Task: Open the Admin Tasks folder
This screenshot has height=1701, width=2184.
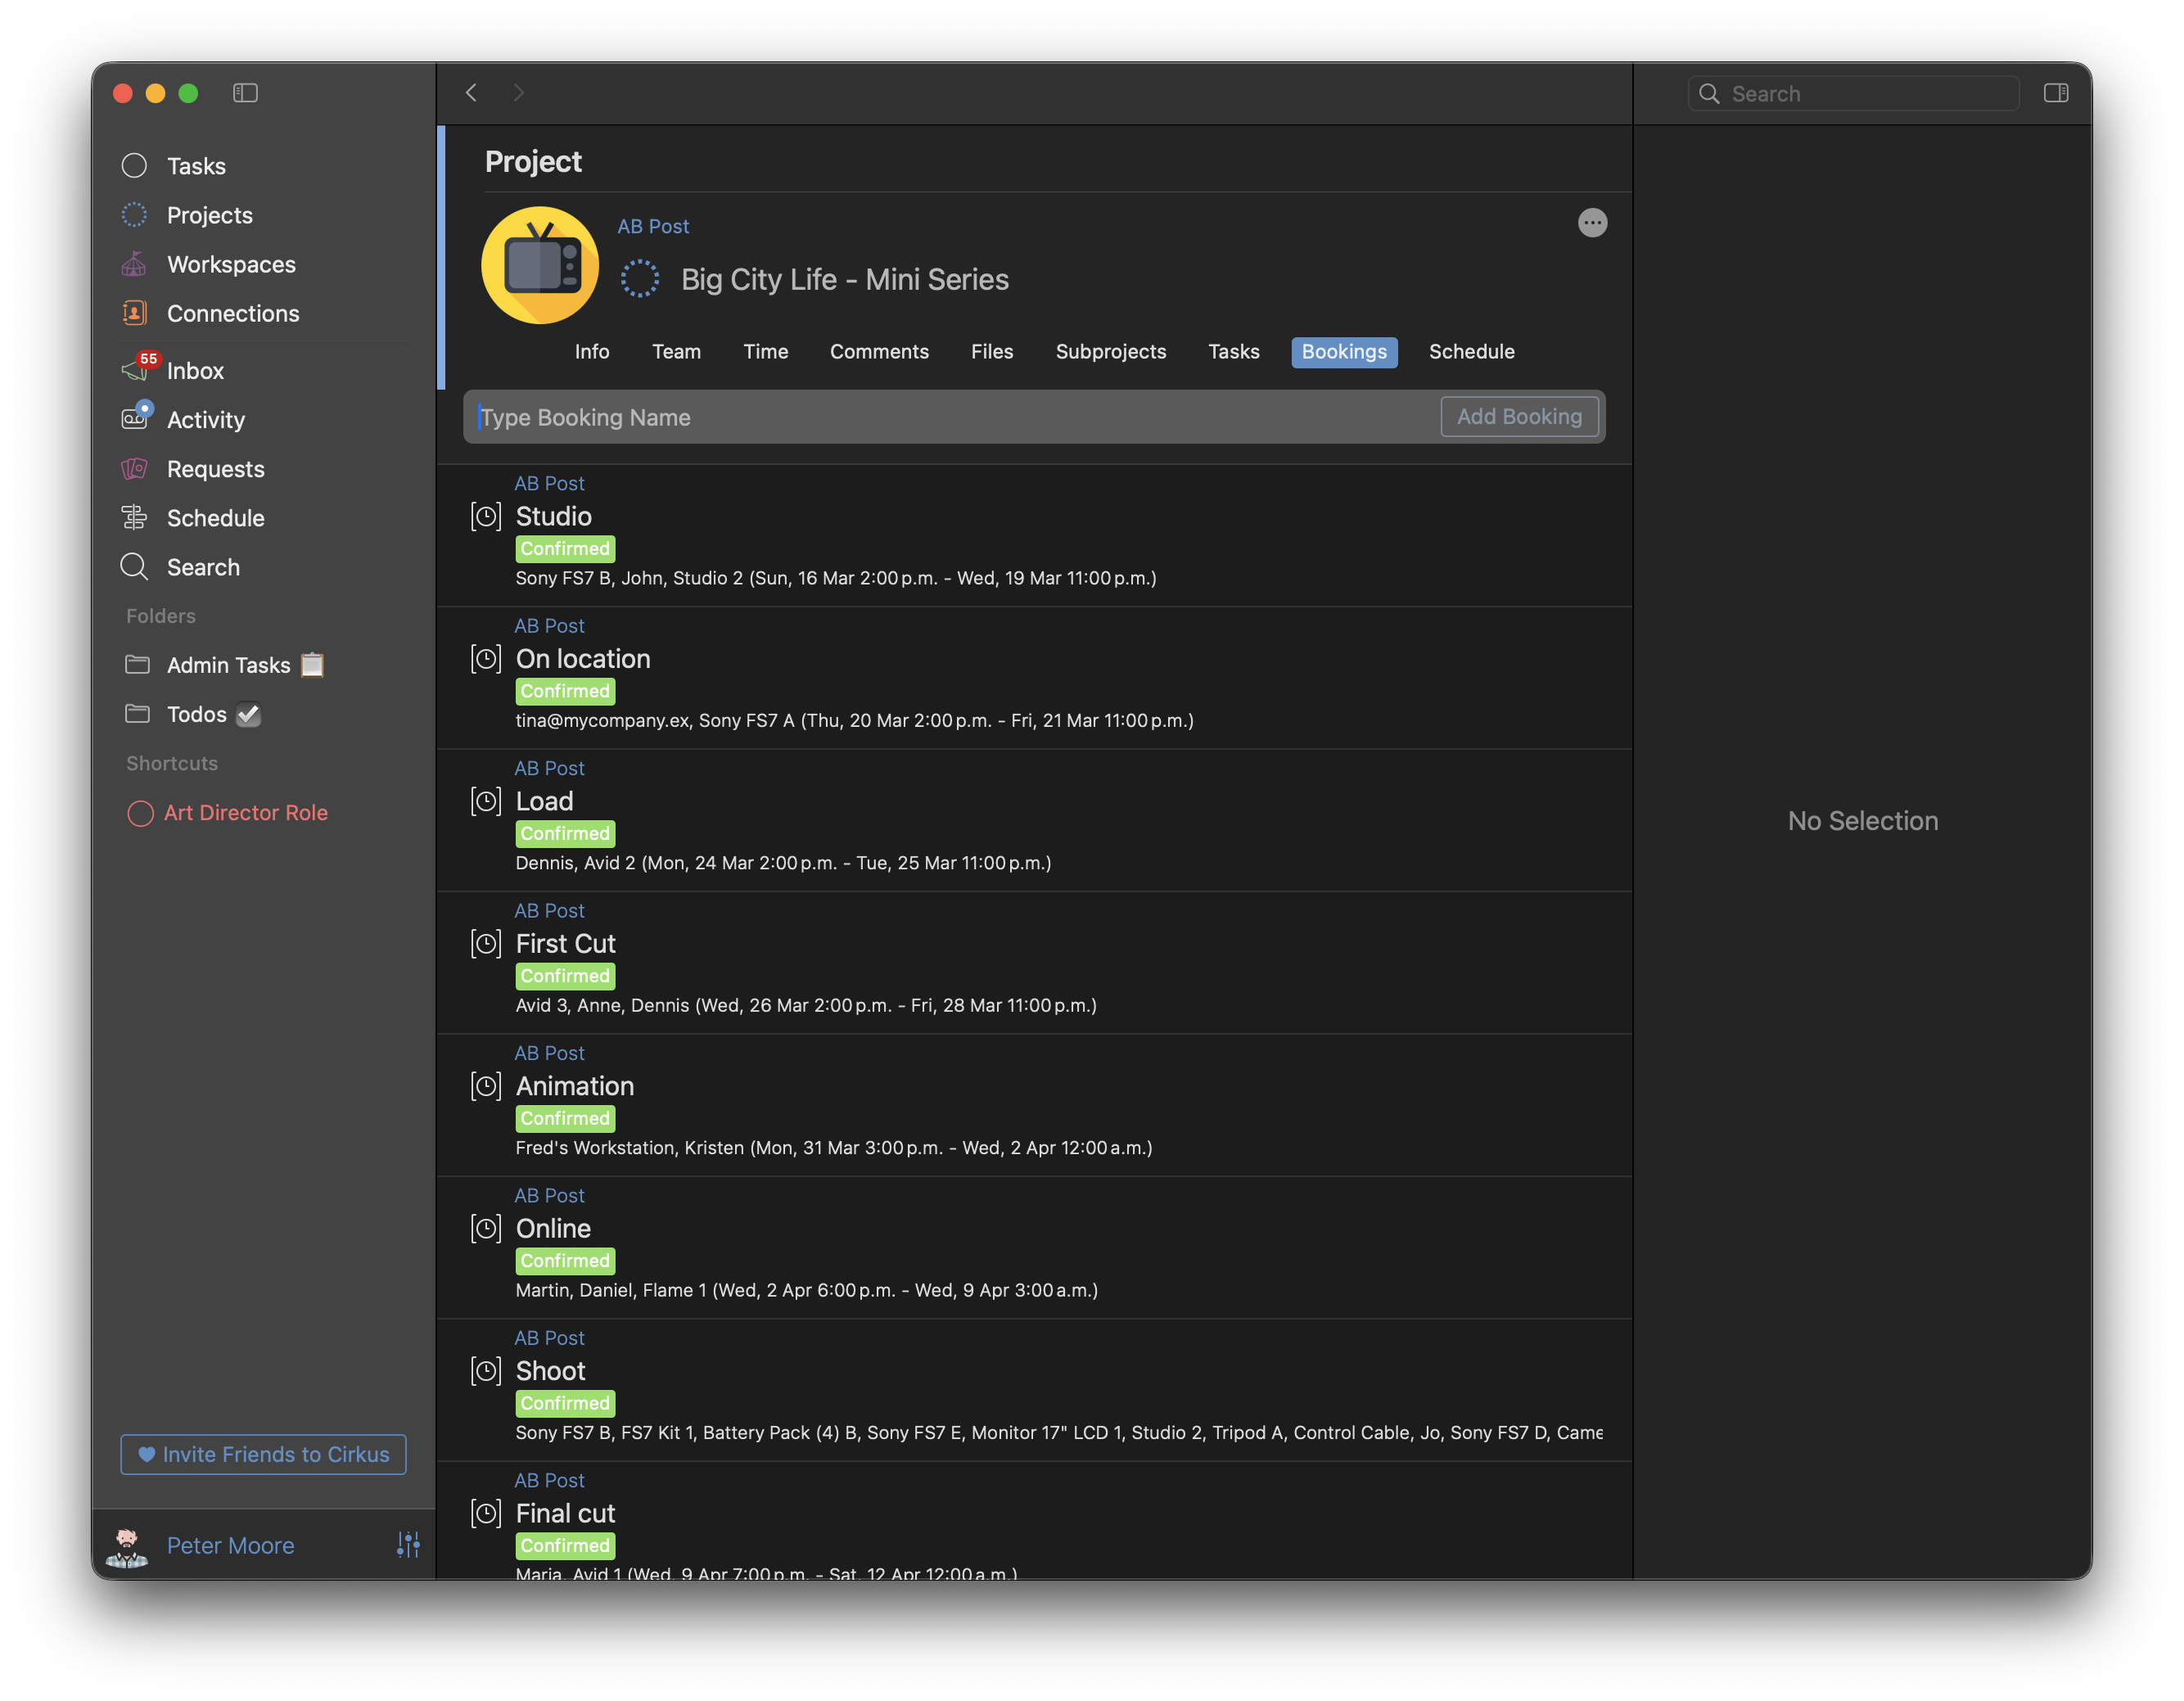Action: tap(228, 665)
